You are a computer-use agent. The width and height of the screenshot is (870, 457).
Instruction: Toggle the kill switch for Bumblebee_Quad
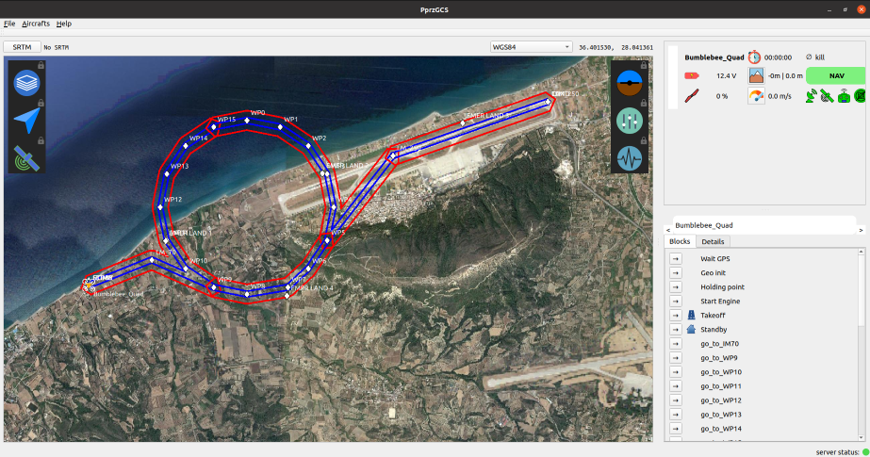coord(815,57)
